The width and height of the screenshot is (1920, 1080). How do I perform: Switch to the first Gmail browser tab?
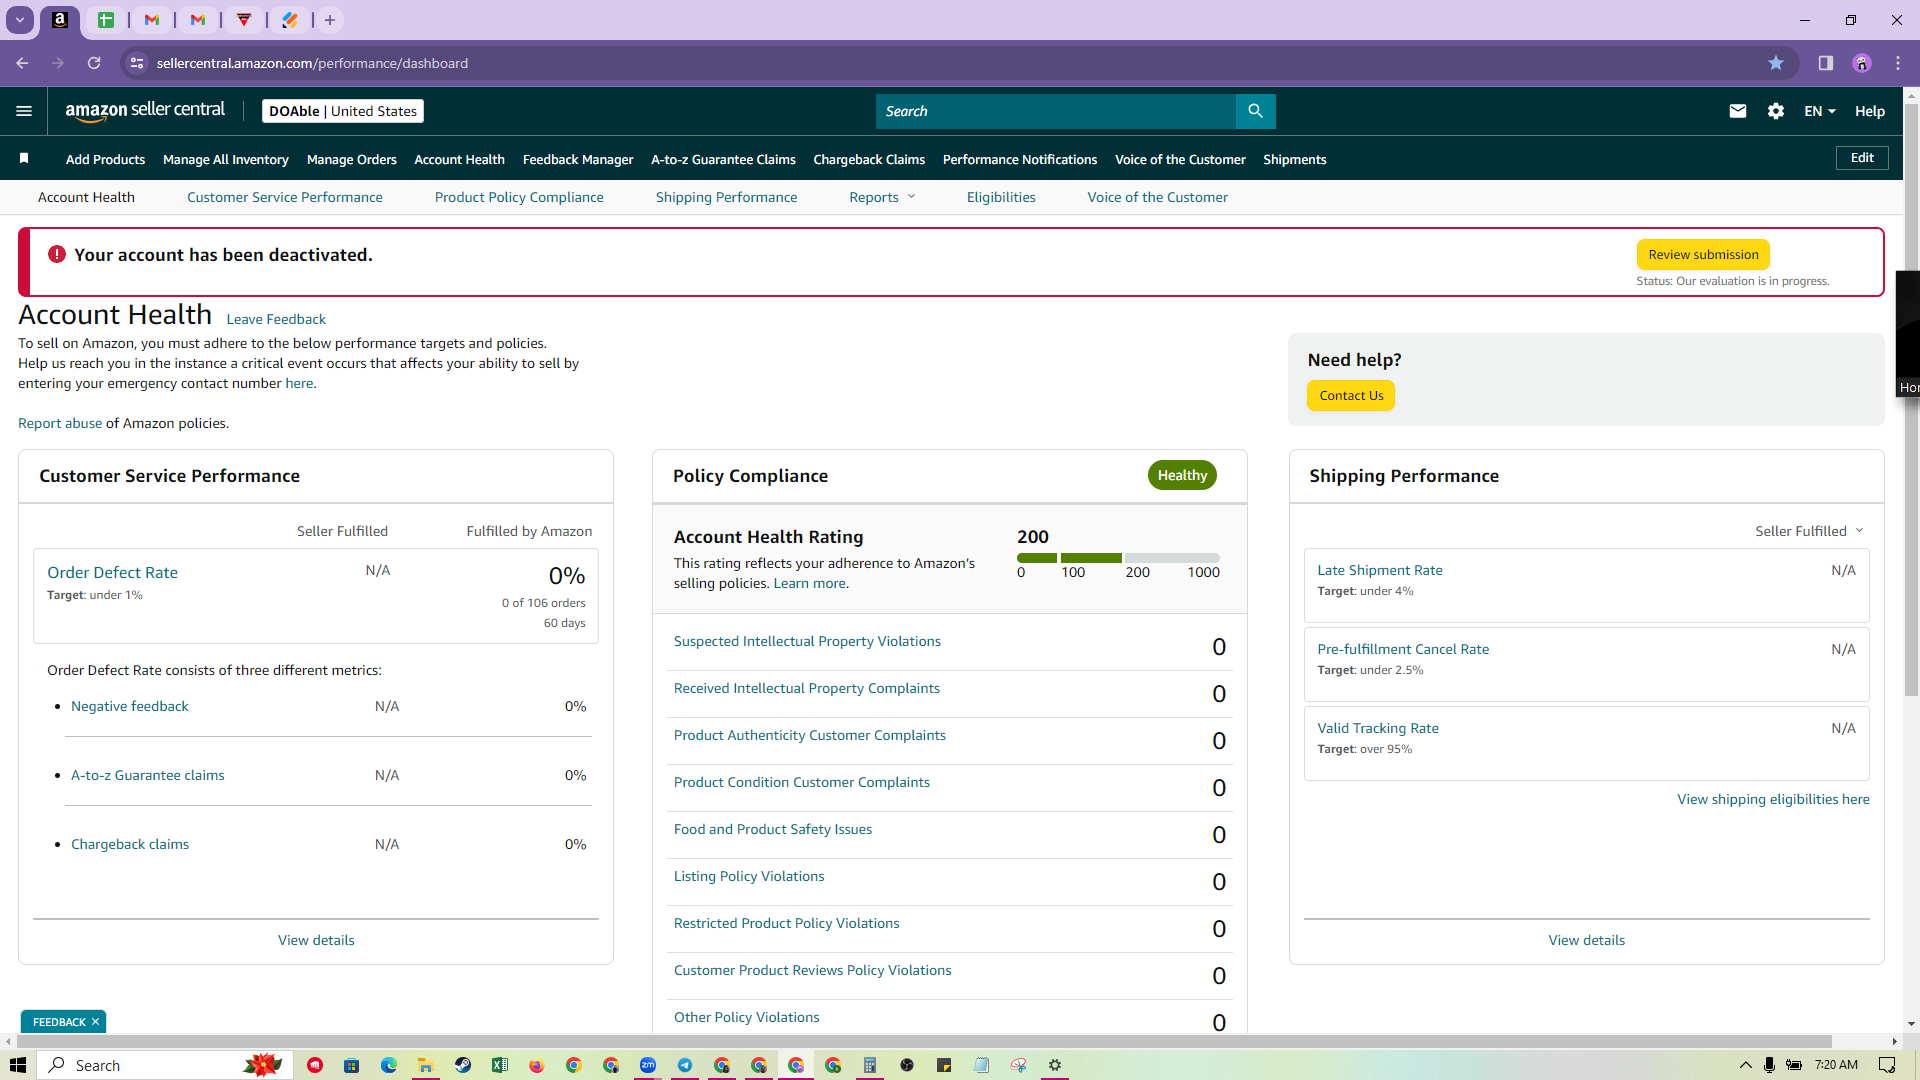point(152,20)
